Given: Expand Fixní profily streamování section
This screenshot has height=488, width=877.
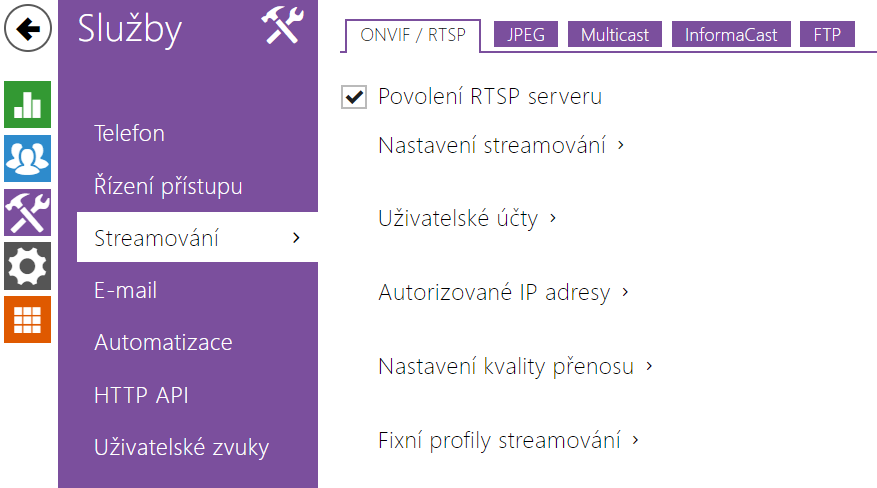Looking at the screenshot, I should (x=508, y=440).
